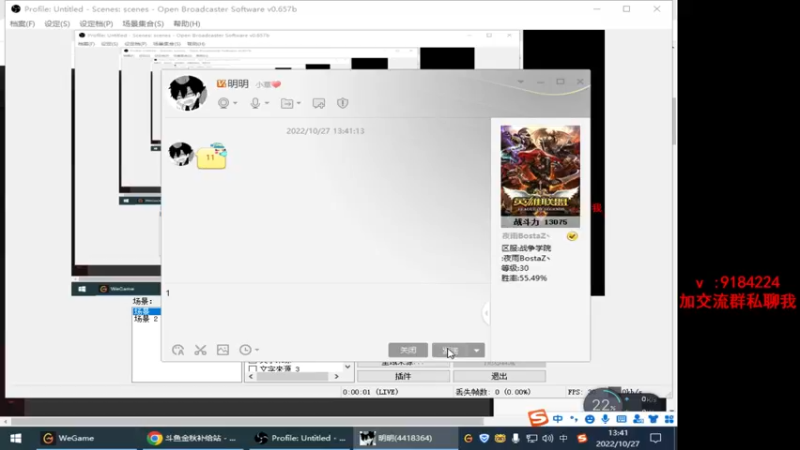Click the volume speaker tray icon
This screenshot has height=450, width=800.
(548, 438)
